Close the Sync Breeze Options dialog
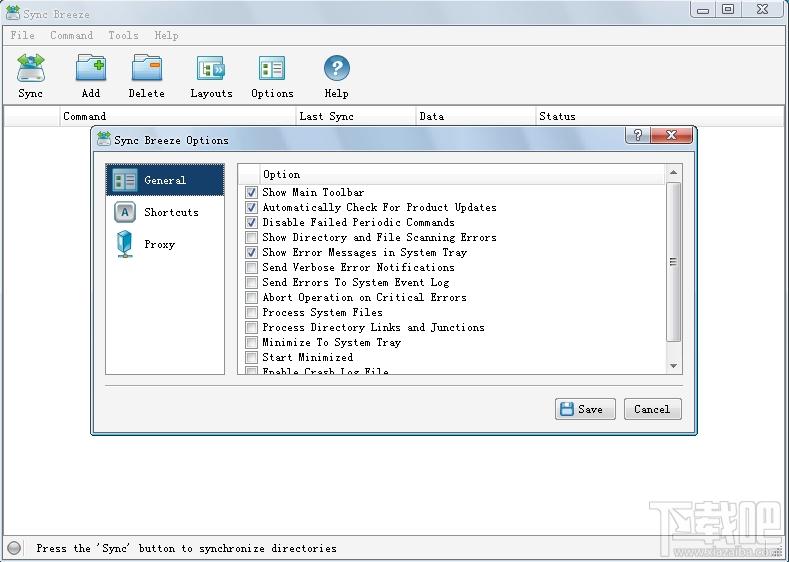 (671, 135)
